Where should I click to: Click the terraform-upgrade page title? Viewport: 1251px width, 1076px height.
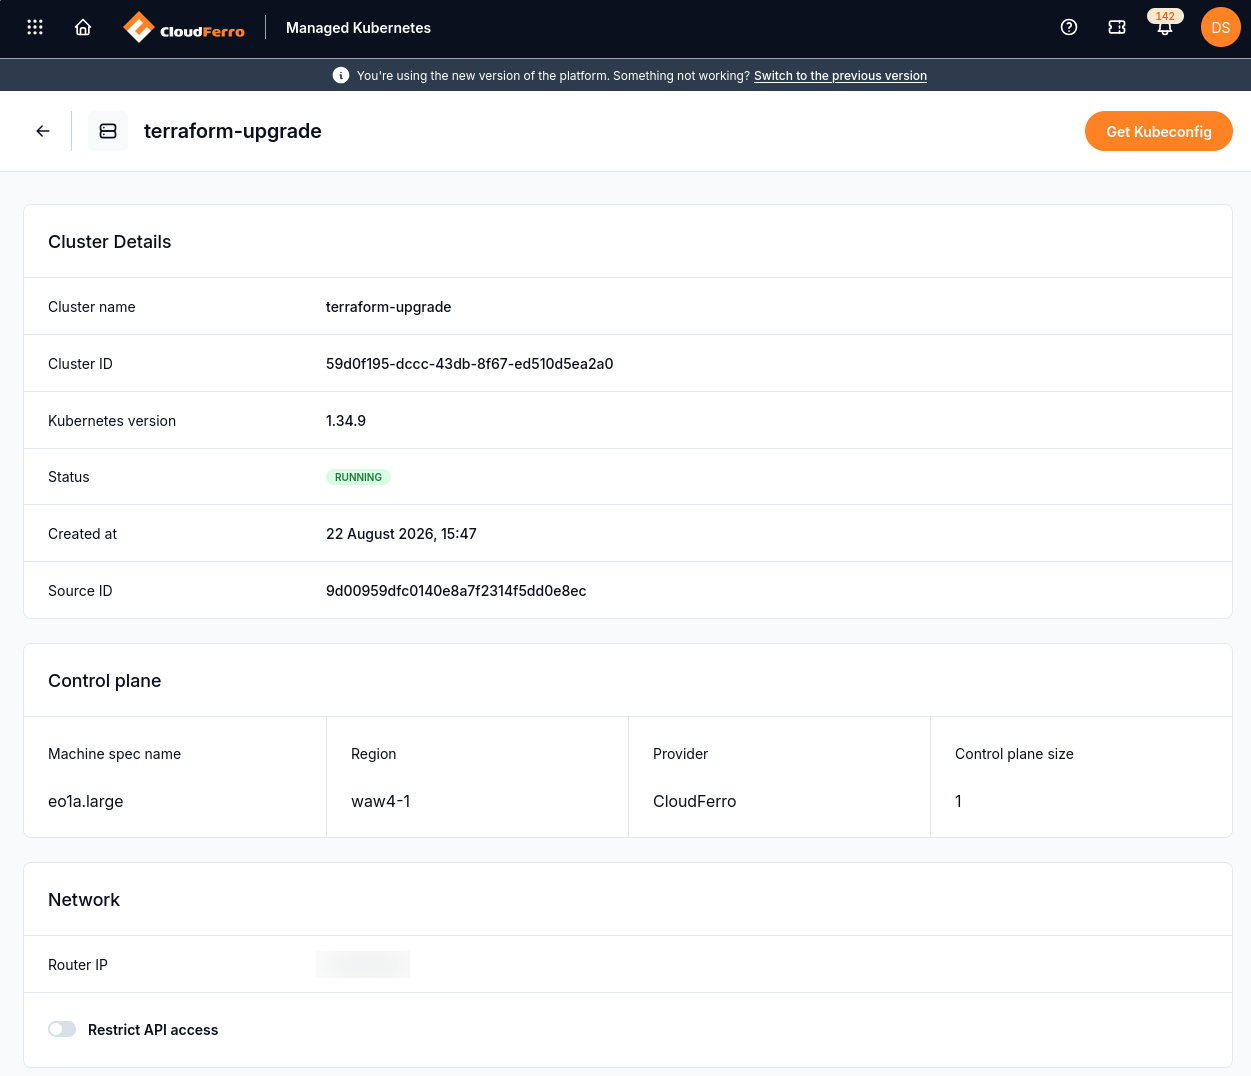pos(233,131)
